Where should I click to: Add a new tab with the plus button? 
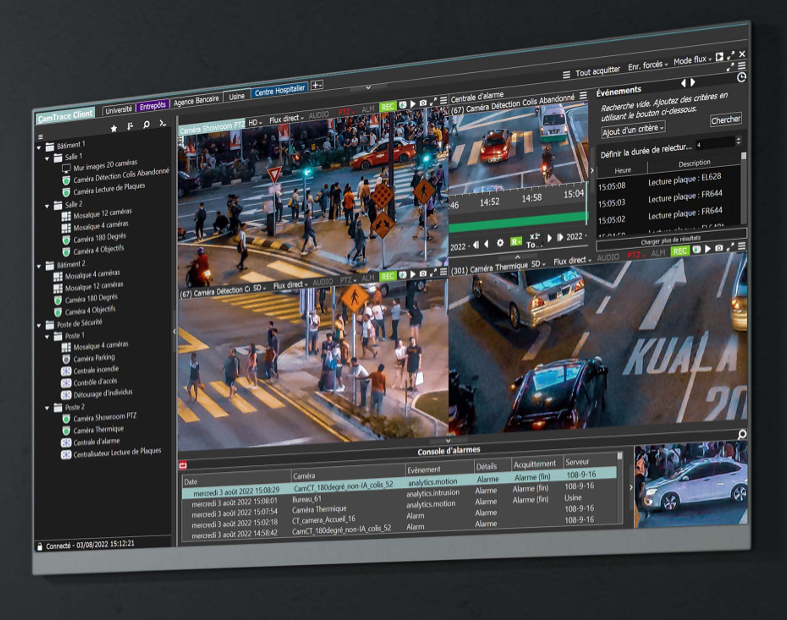tap(317, 85)
